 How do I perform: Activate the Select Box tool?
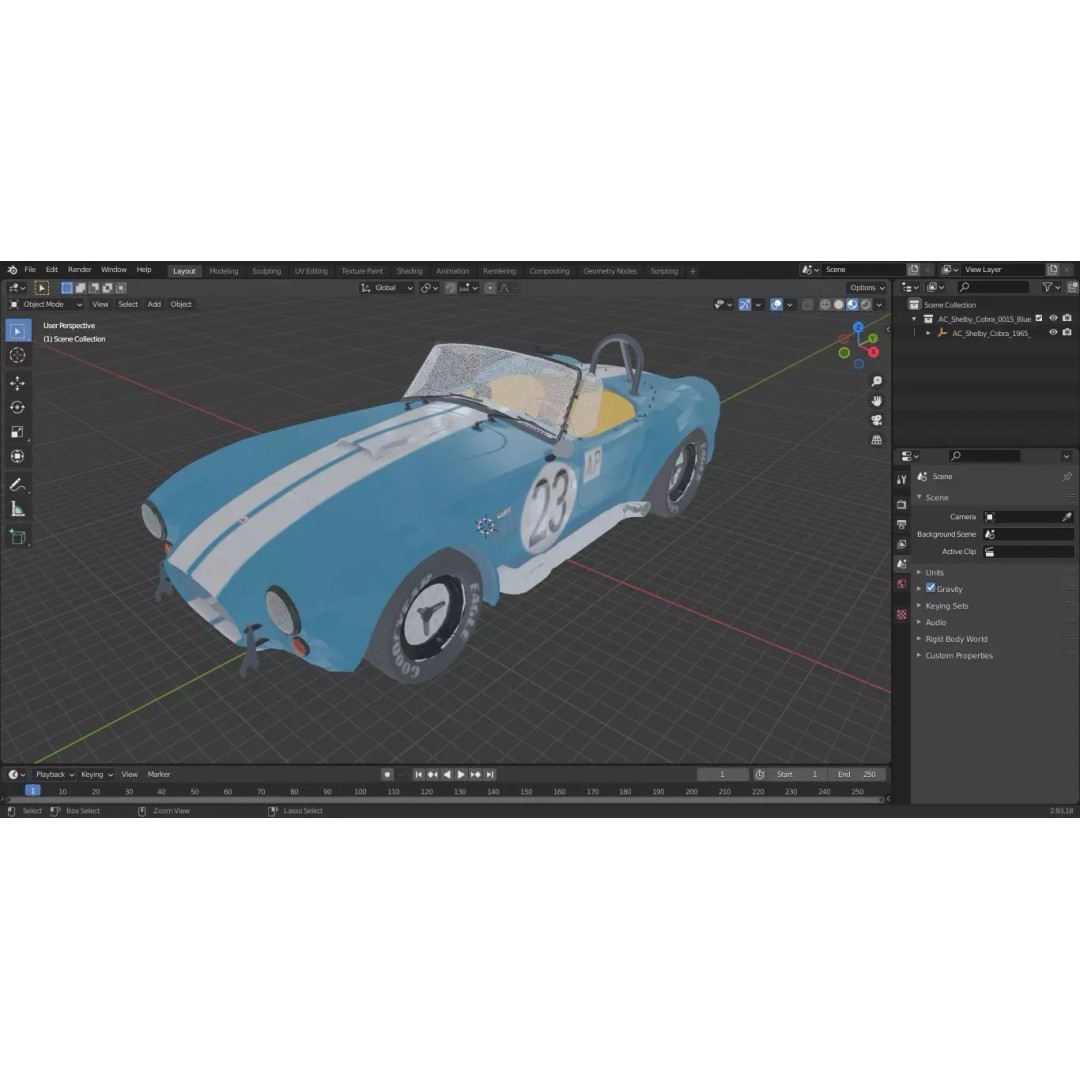17,331
